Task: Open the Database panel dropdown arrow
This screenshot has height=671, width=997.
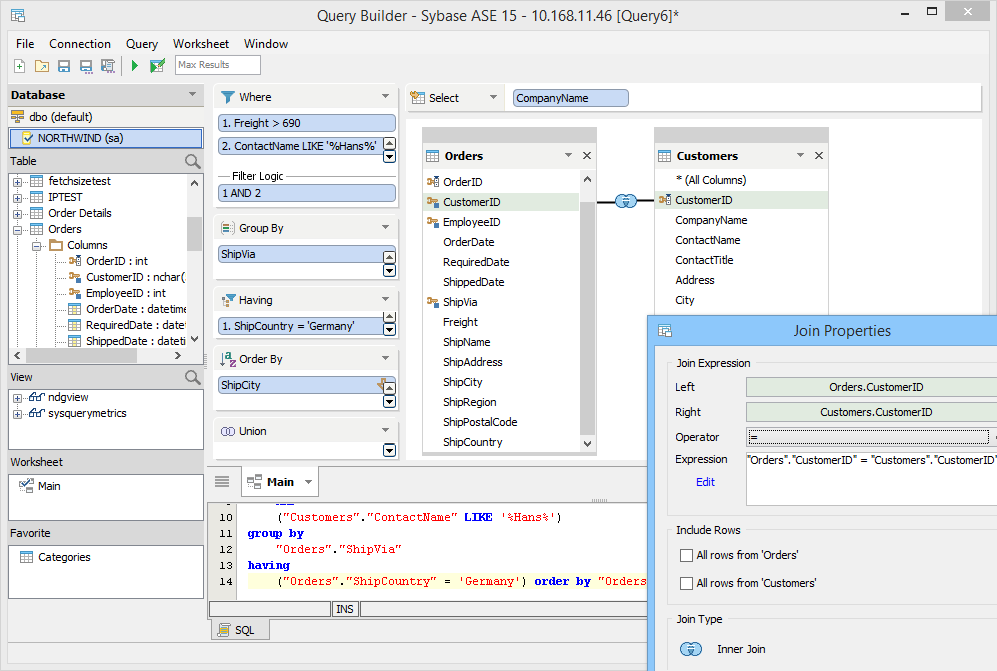Action: coord(192,94)
